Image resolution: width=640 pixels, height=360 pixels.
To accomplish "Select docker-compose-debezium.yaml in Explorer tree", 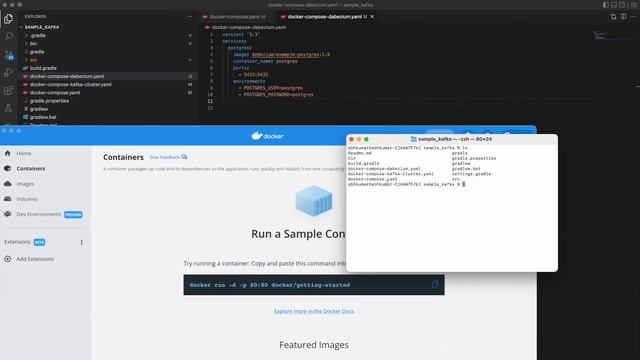I will (x=67, y=76).
